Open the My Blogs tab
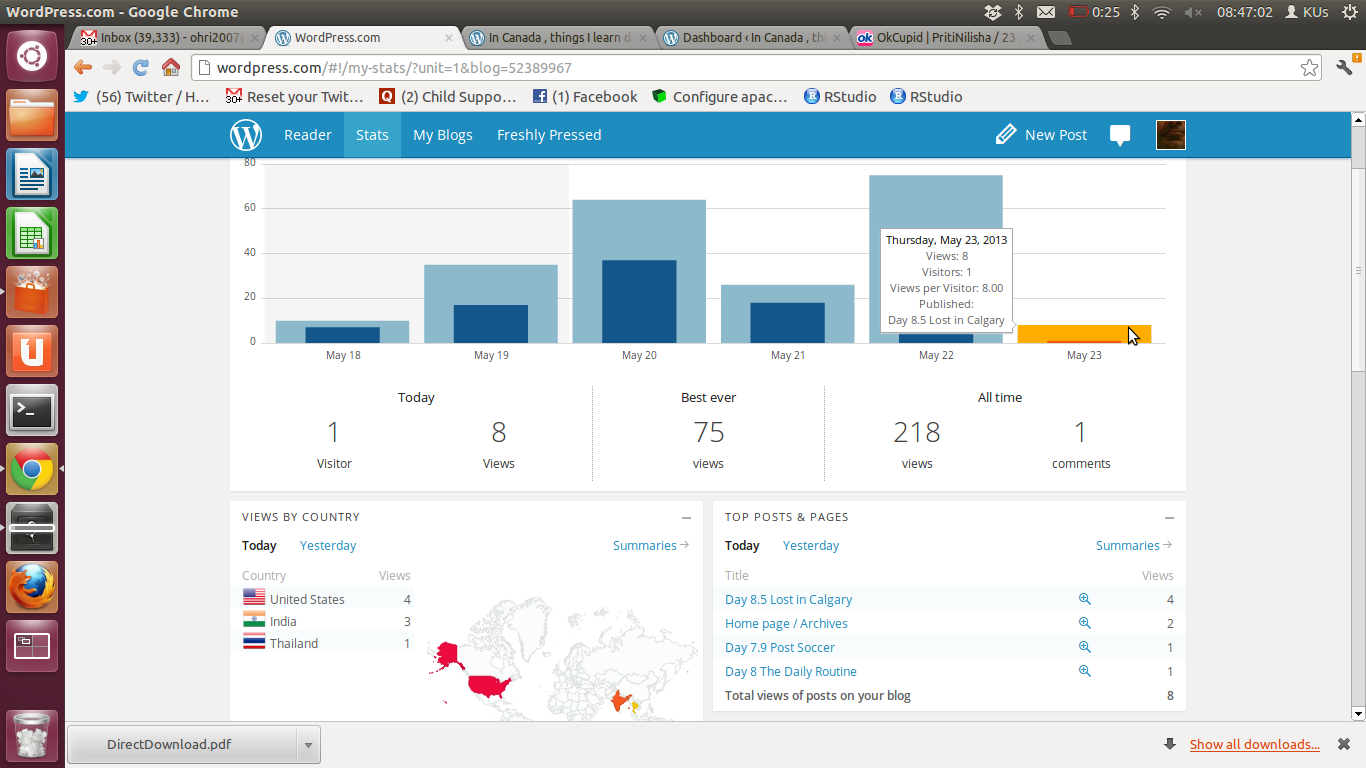The image size is (1366, 768). [x=442, y=135]
